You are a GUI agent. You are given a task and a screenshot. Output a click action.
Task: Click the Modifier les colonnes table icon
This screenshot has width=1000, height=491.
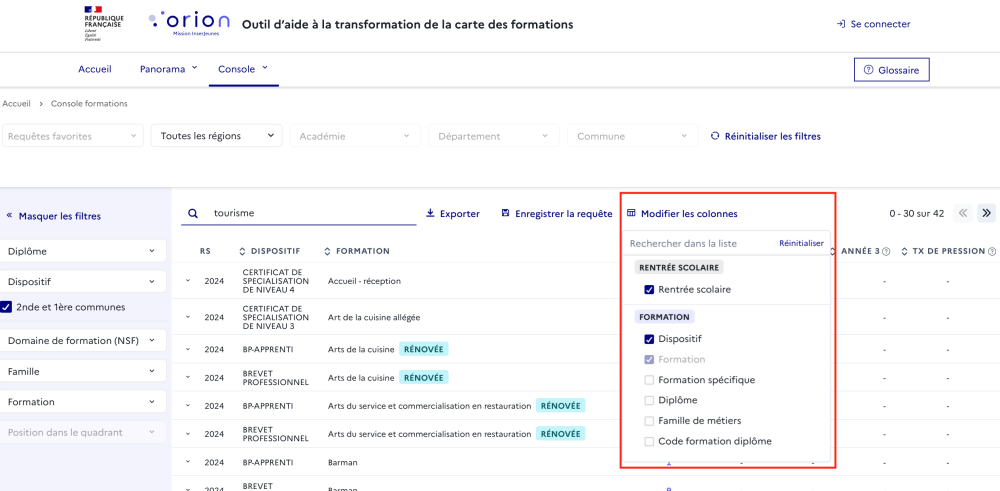631,214
